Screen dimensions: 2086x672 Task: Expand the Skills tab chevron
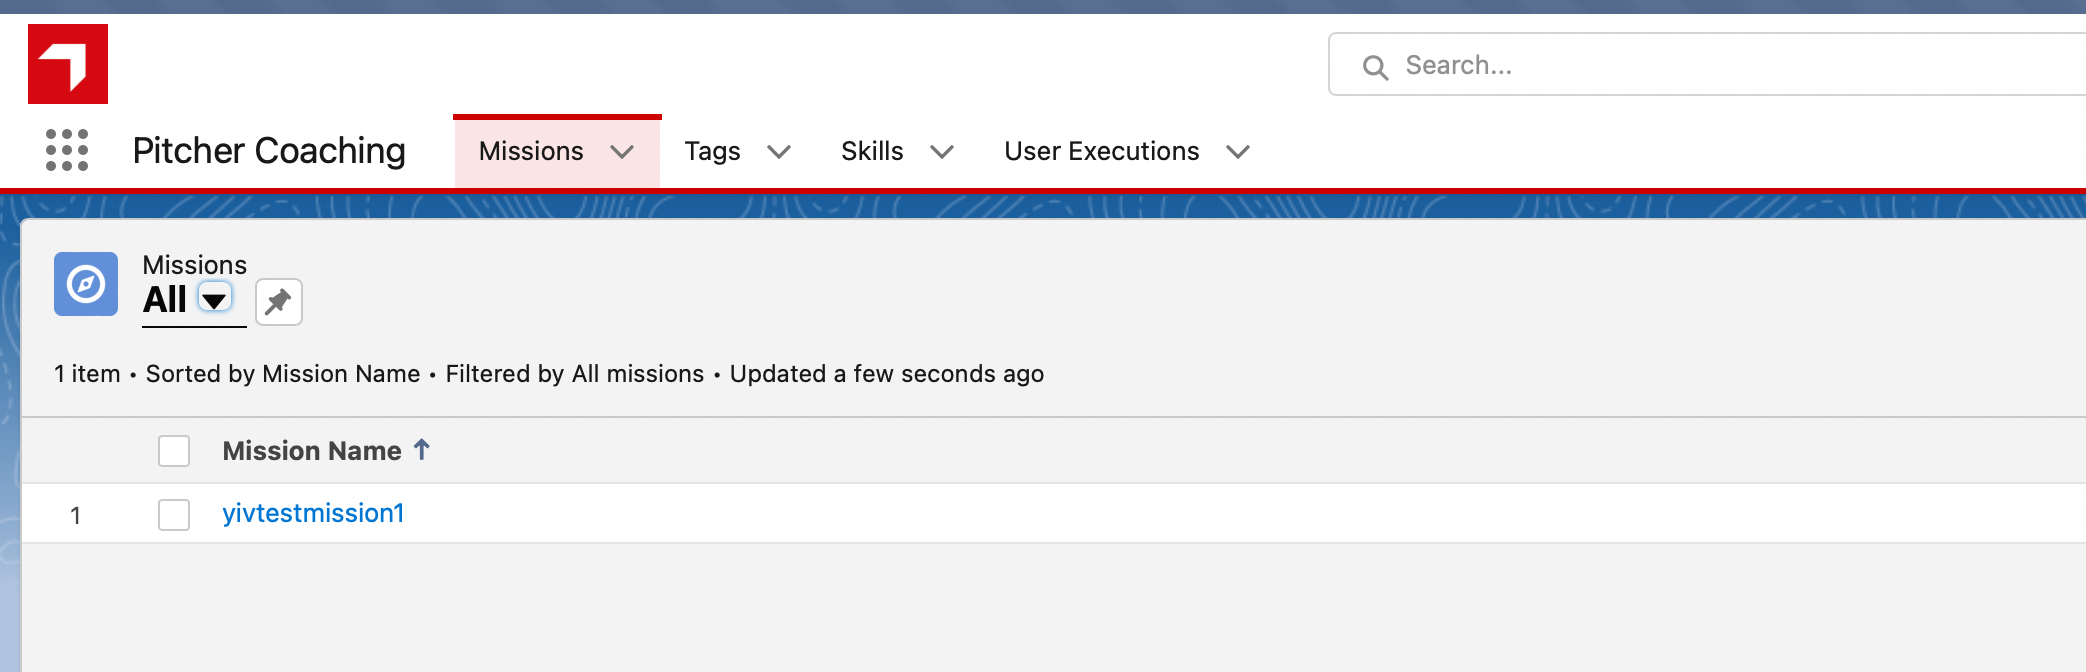coord(941,152)
